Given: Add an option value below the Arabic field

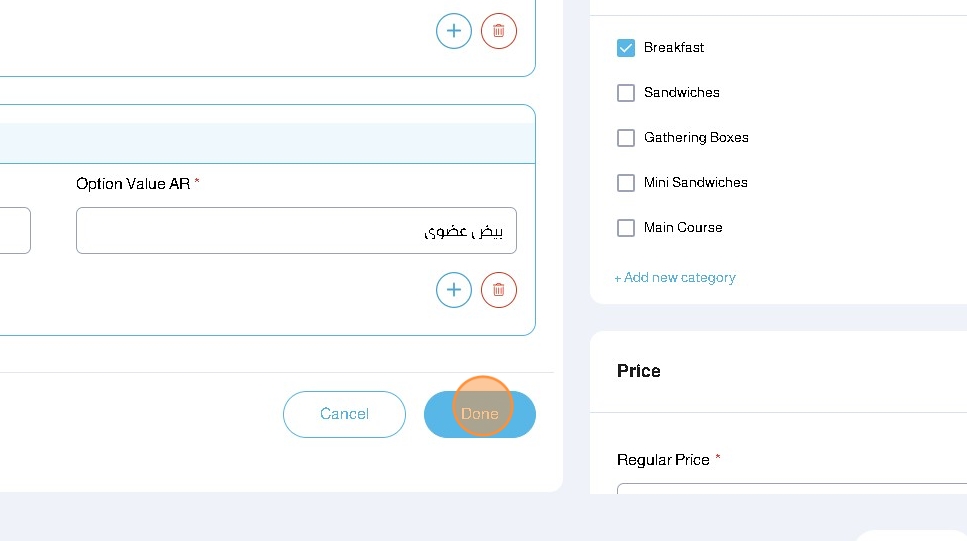Looking at the screenshot, I should click(454, 290).
